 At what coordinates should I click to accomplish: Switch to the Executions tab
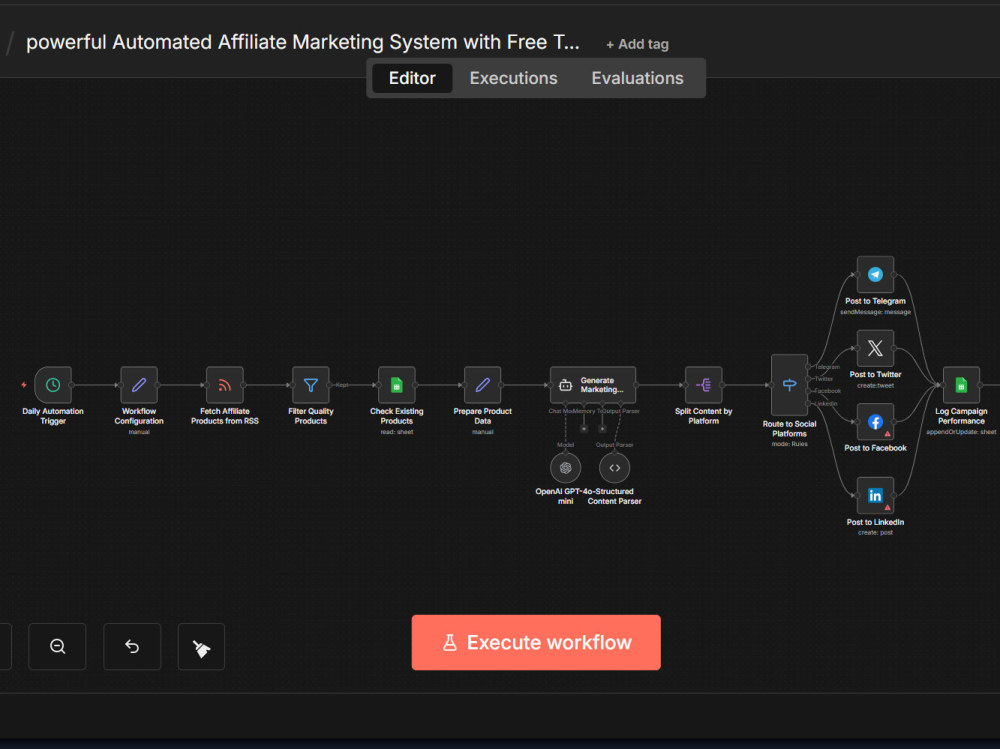(x=513, y=78)
